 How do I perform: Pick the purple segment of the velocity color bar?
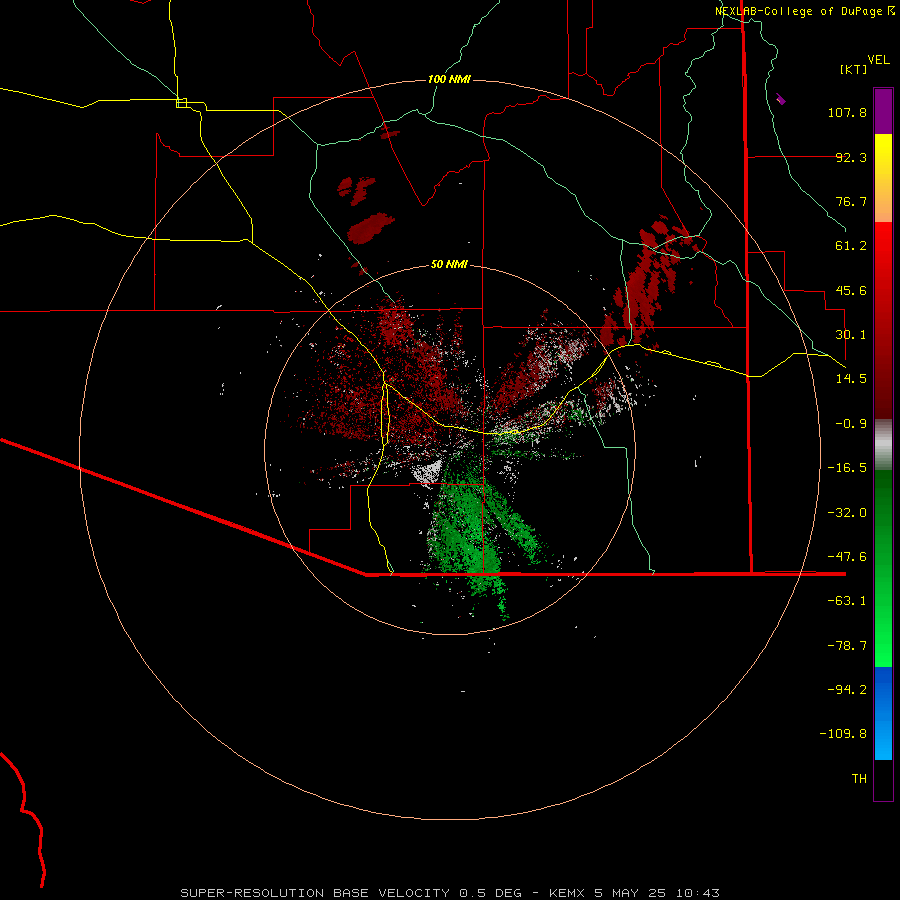tap(883, 112)
